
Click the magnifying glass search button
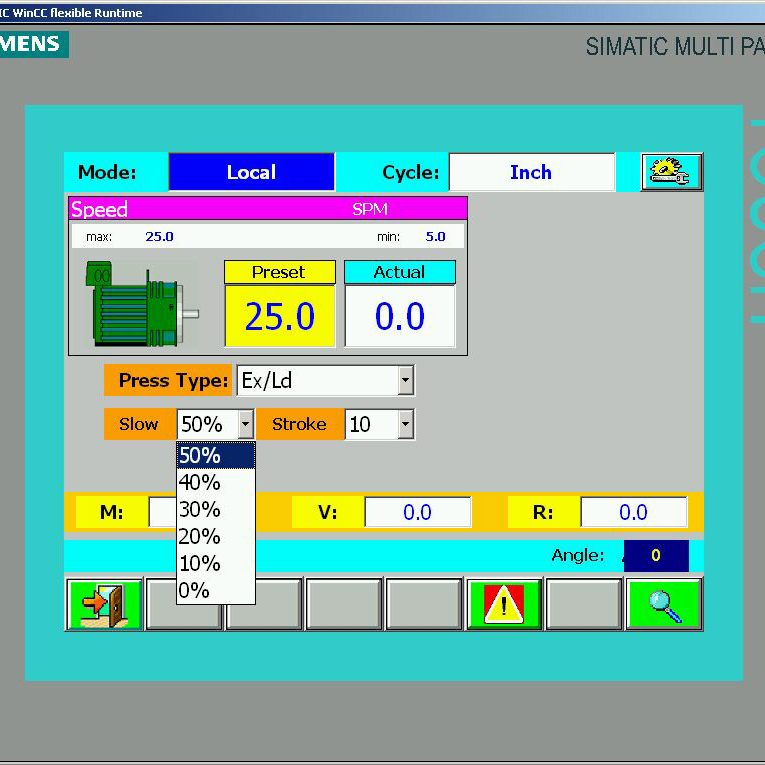pyautogui.click(x=664, y=604)
